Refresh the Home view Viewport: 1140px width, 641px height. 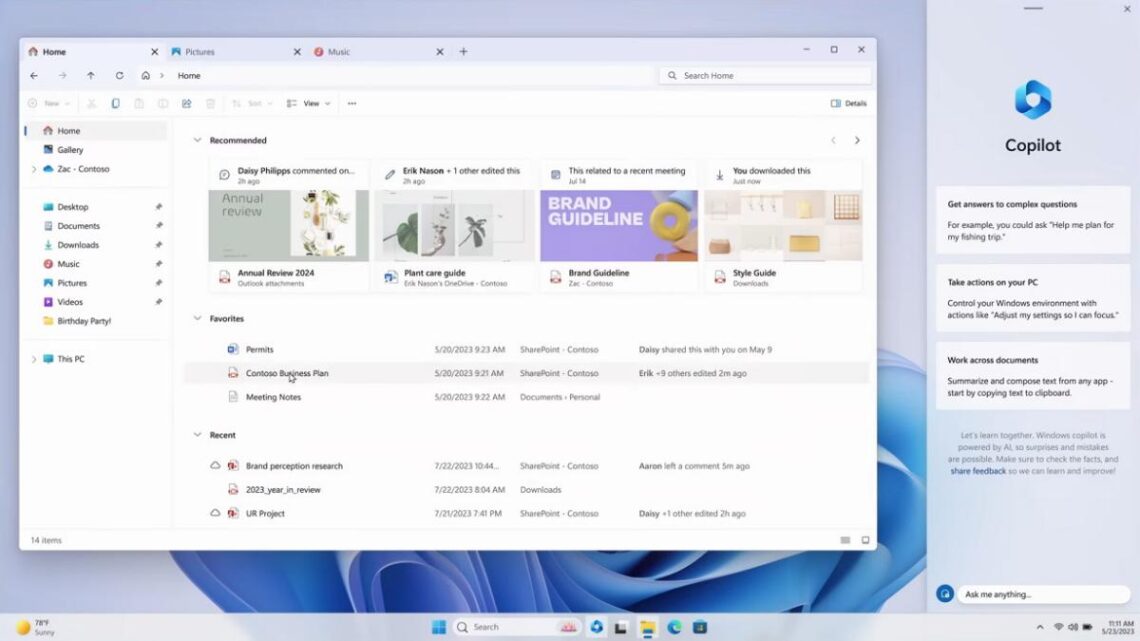tap(119, 76)
